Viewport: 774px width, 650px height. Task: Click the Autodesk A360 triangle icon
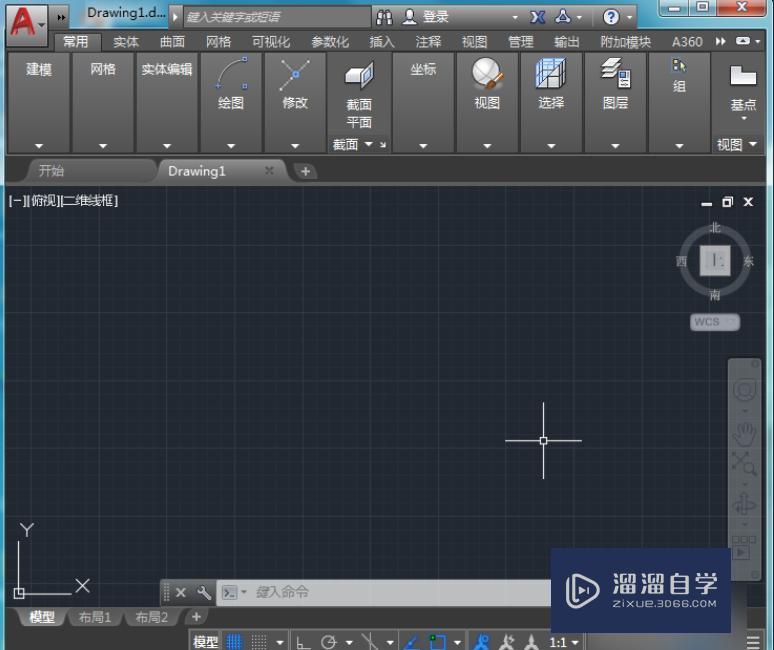tap(563, 17)
